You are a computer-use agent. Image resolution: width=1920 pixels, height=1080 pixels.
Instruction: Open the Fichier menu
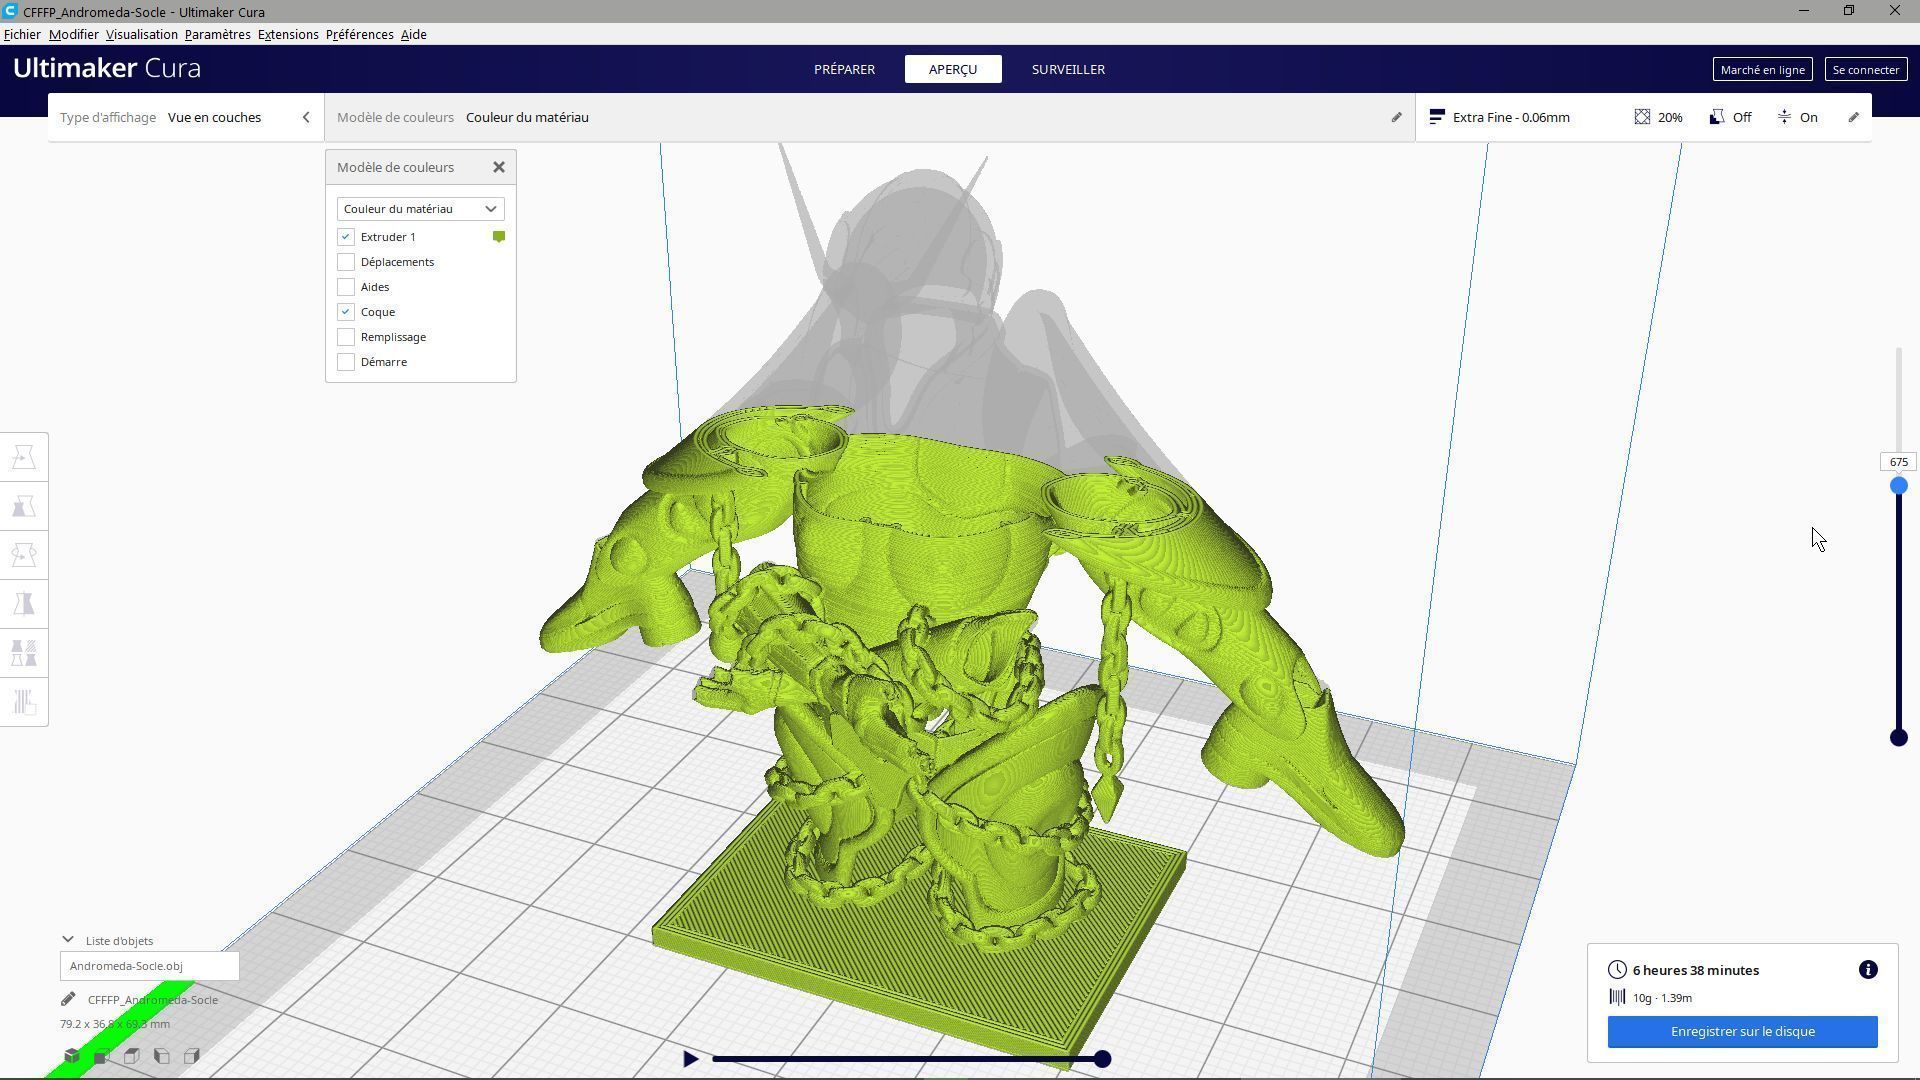(x=22, y=34)
